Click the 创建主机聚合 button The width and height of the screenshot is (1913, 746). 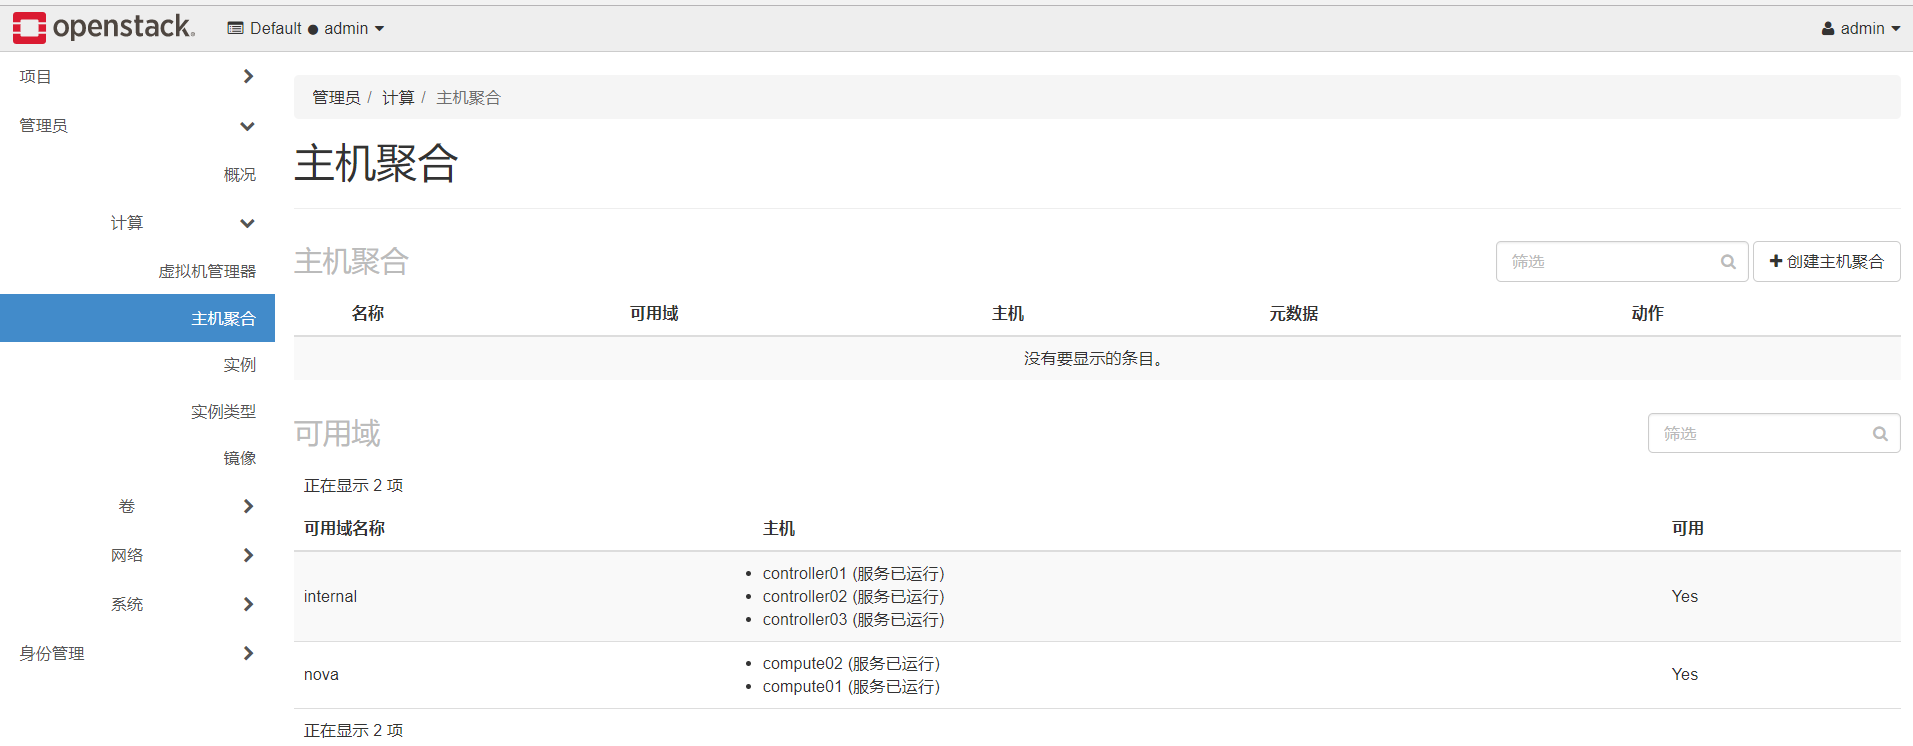(1826, 262)
